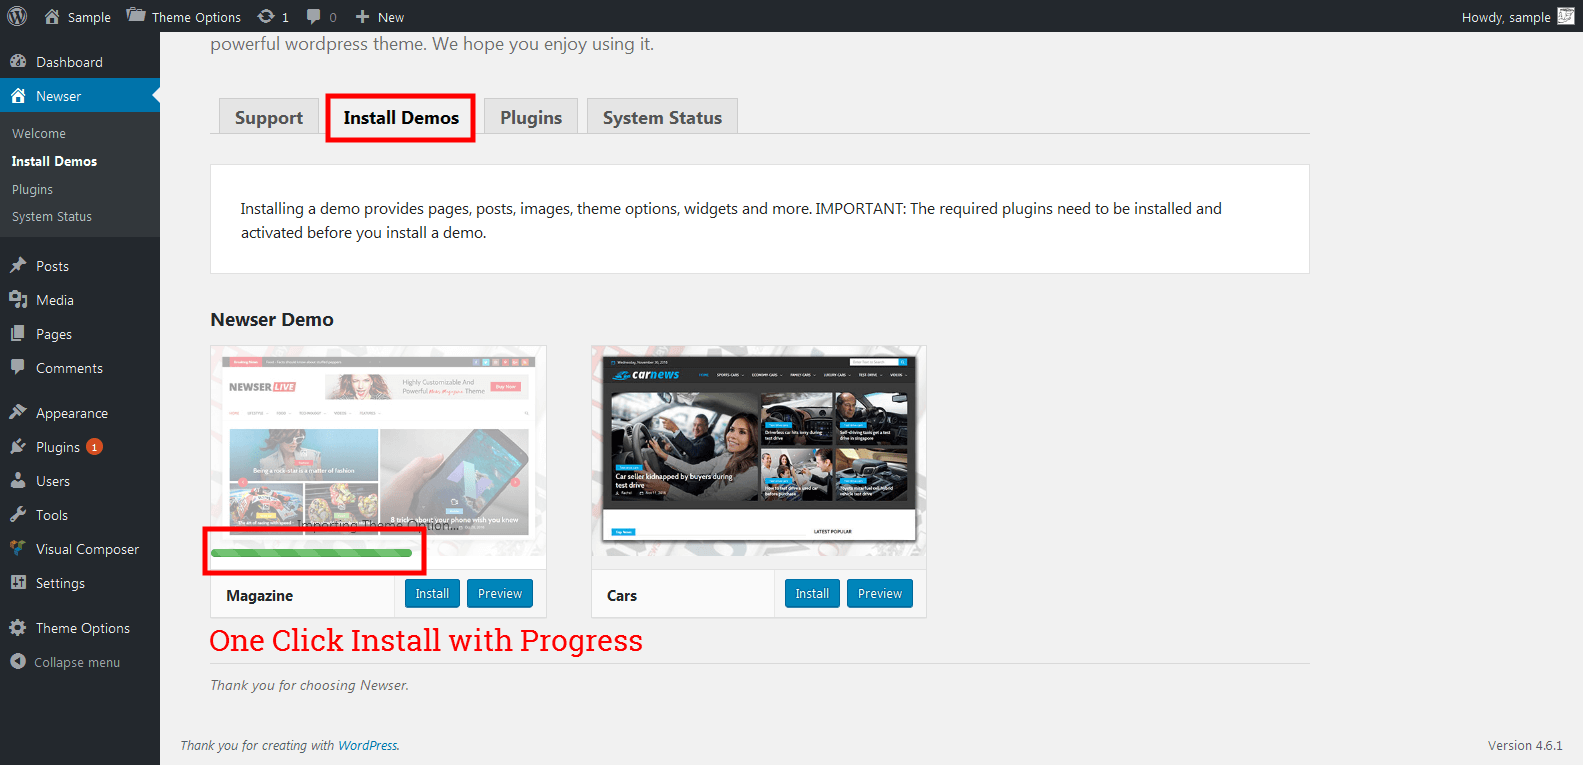The width and height of the screenshot is (1583, 765).
Task: Open the Settings sidebar menu
Action: pyautogui.click(x=60, y=583)
